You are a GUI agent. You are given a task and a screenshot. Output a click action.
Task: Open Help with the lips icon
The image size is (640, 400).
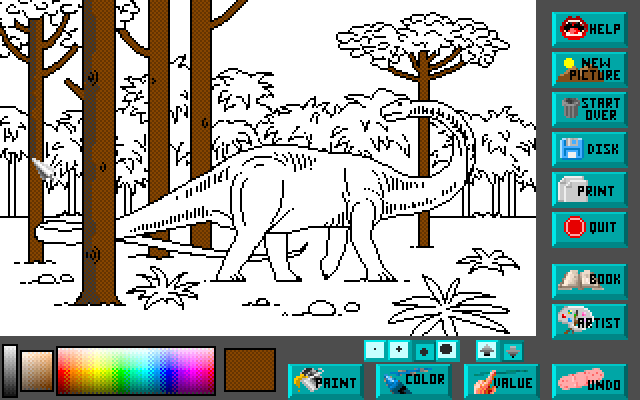[x=588, y=28]
